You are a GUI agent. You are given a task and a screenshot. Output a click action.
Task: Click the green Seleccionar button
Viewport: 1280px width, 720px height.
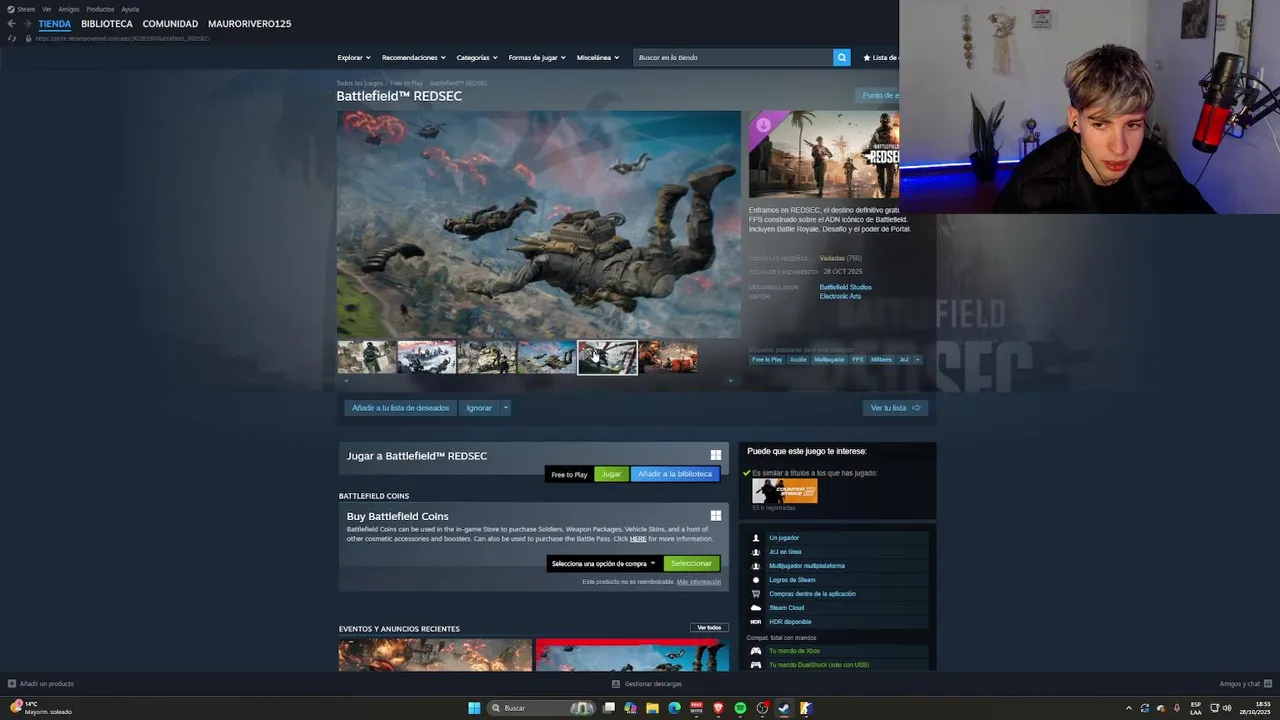click(x=691, y=564)
